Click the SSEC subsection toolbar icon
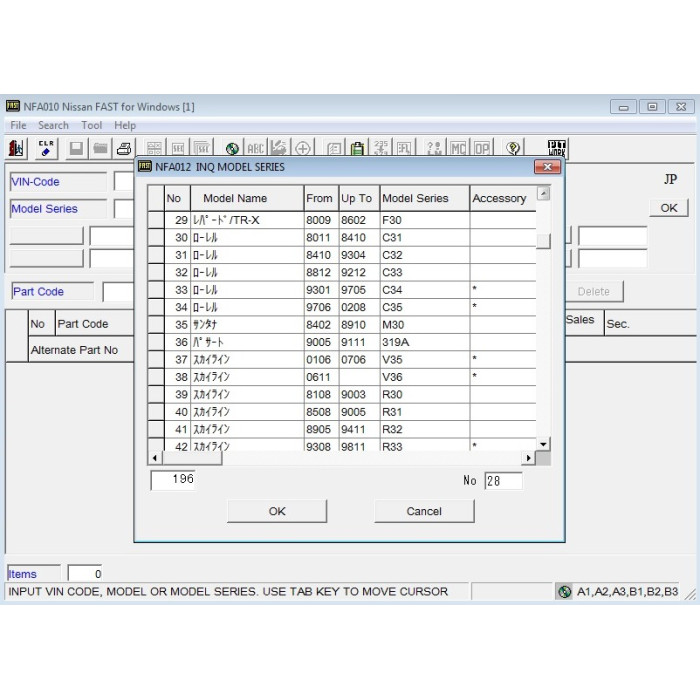Viewport: 700px width, 700px height. (x=202, y=148)
